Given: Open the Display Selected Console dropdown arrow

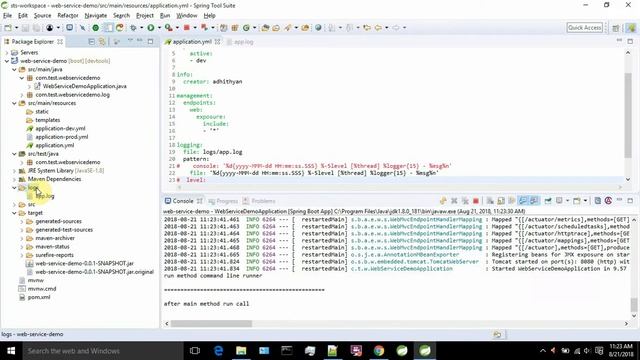Looking at the screenshot, I should pyautogui.click(x=567, y=201).
